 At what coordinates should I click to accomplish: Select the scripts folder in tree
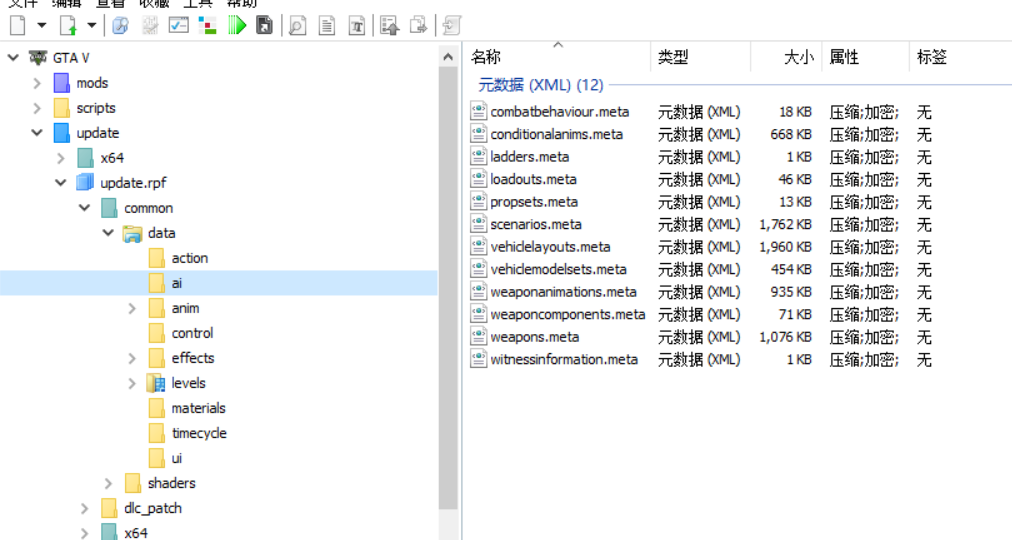(x=96, y=108)
